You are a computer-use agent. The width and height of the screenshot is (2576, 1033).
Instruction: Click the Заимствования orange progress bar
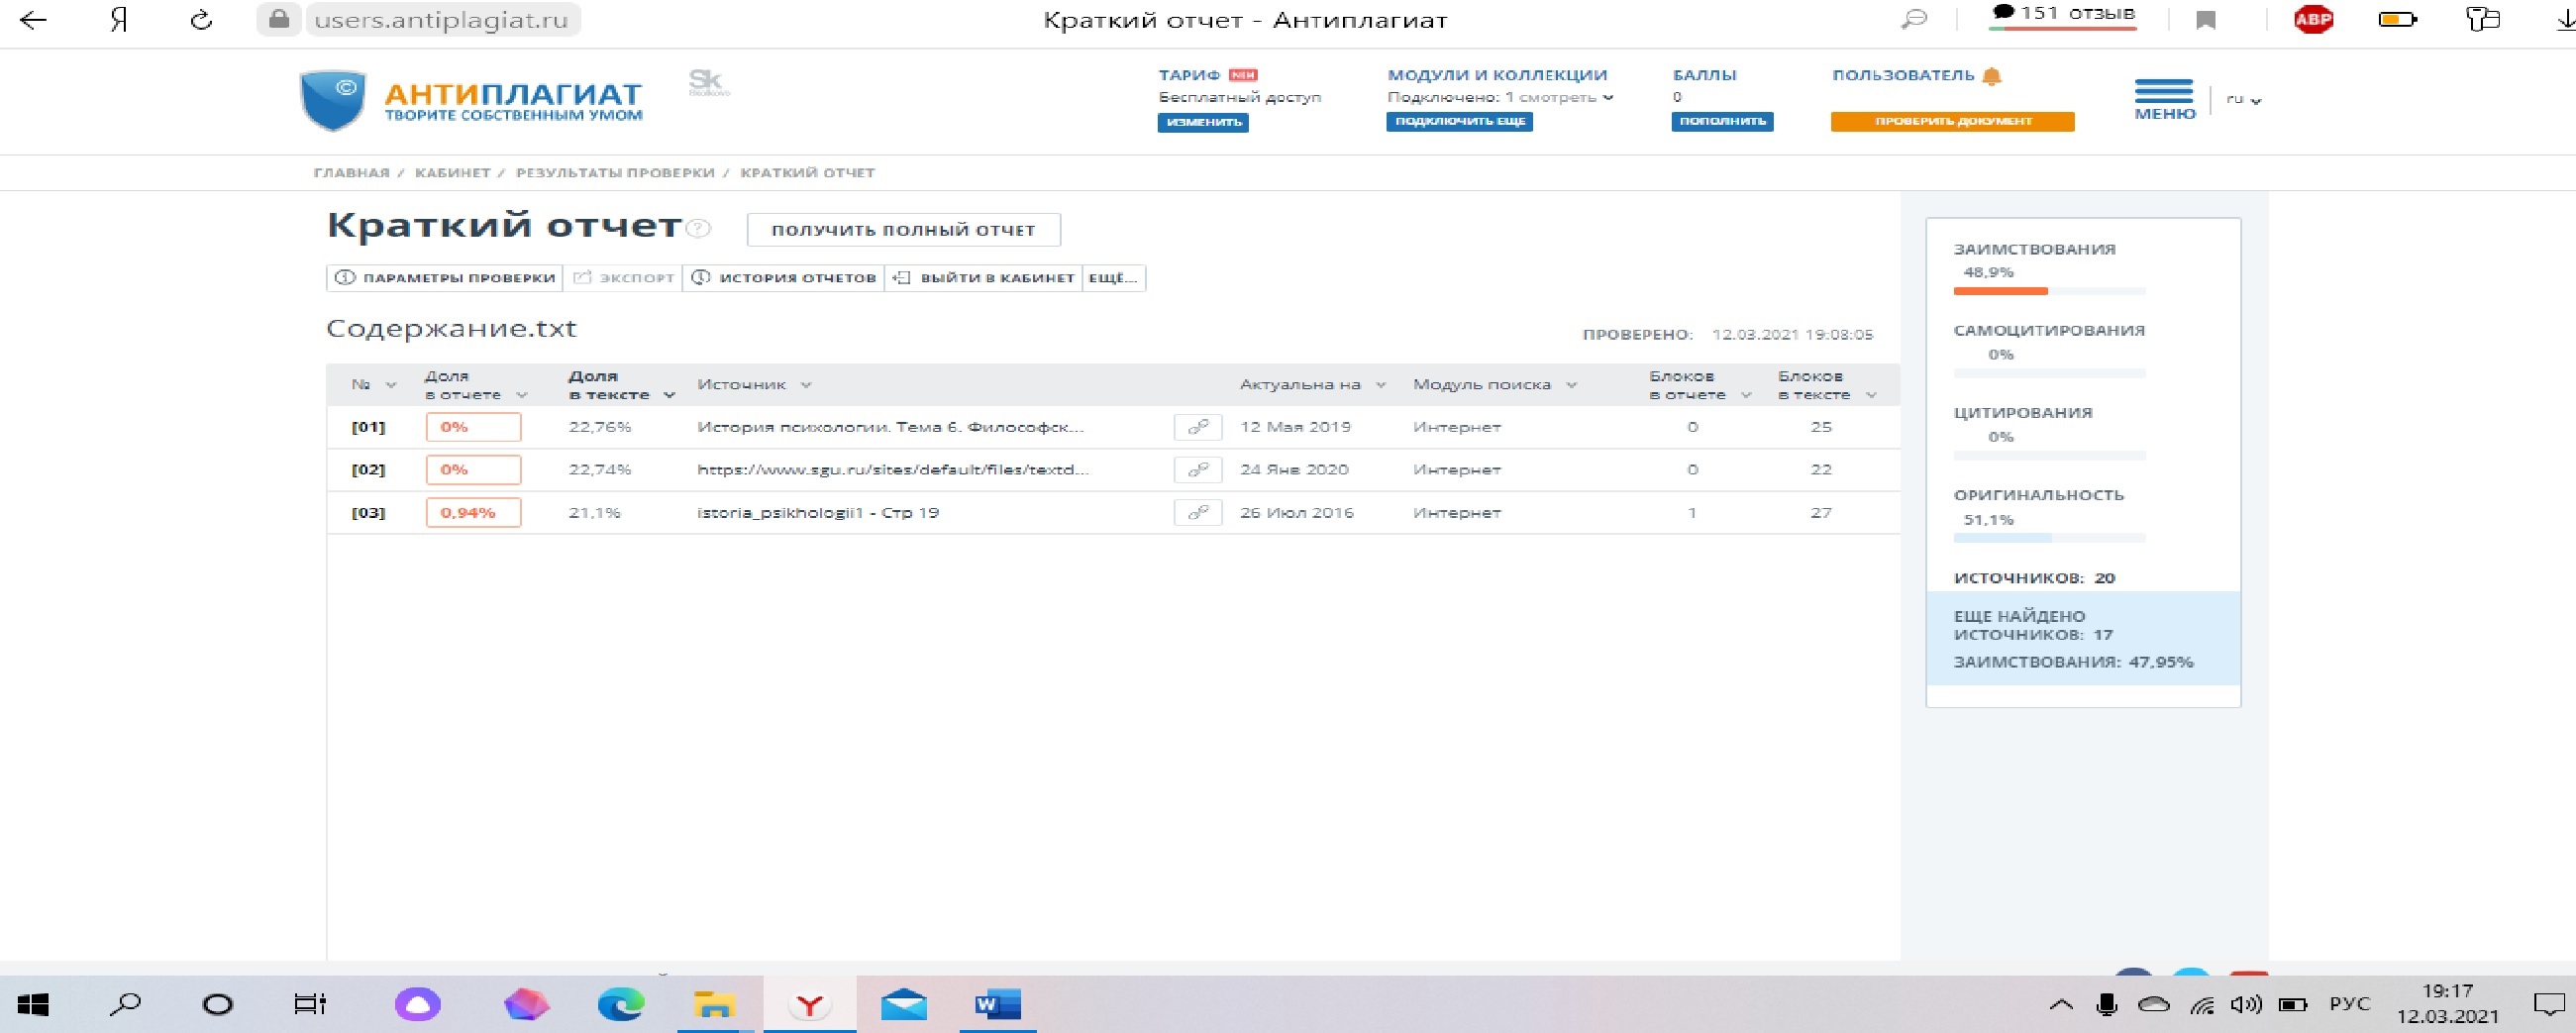2000,291
